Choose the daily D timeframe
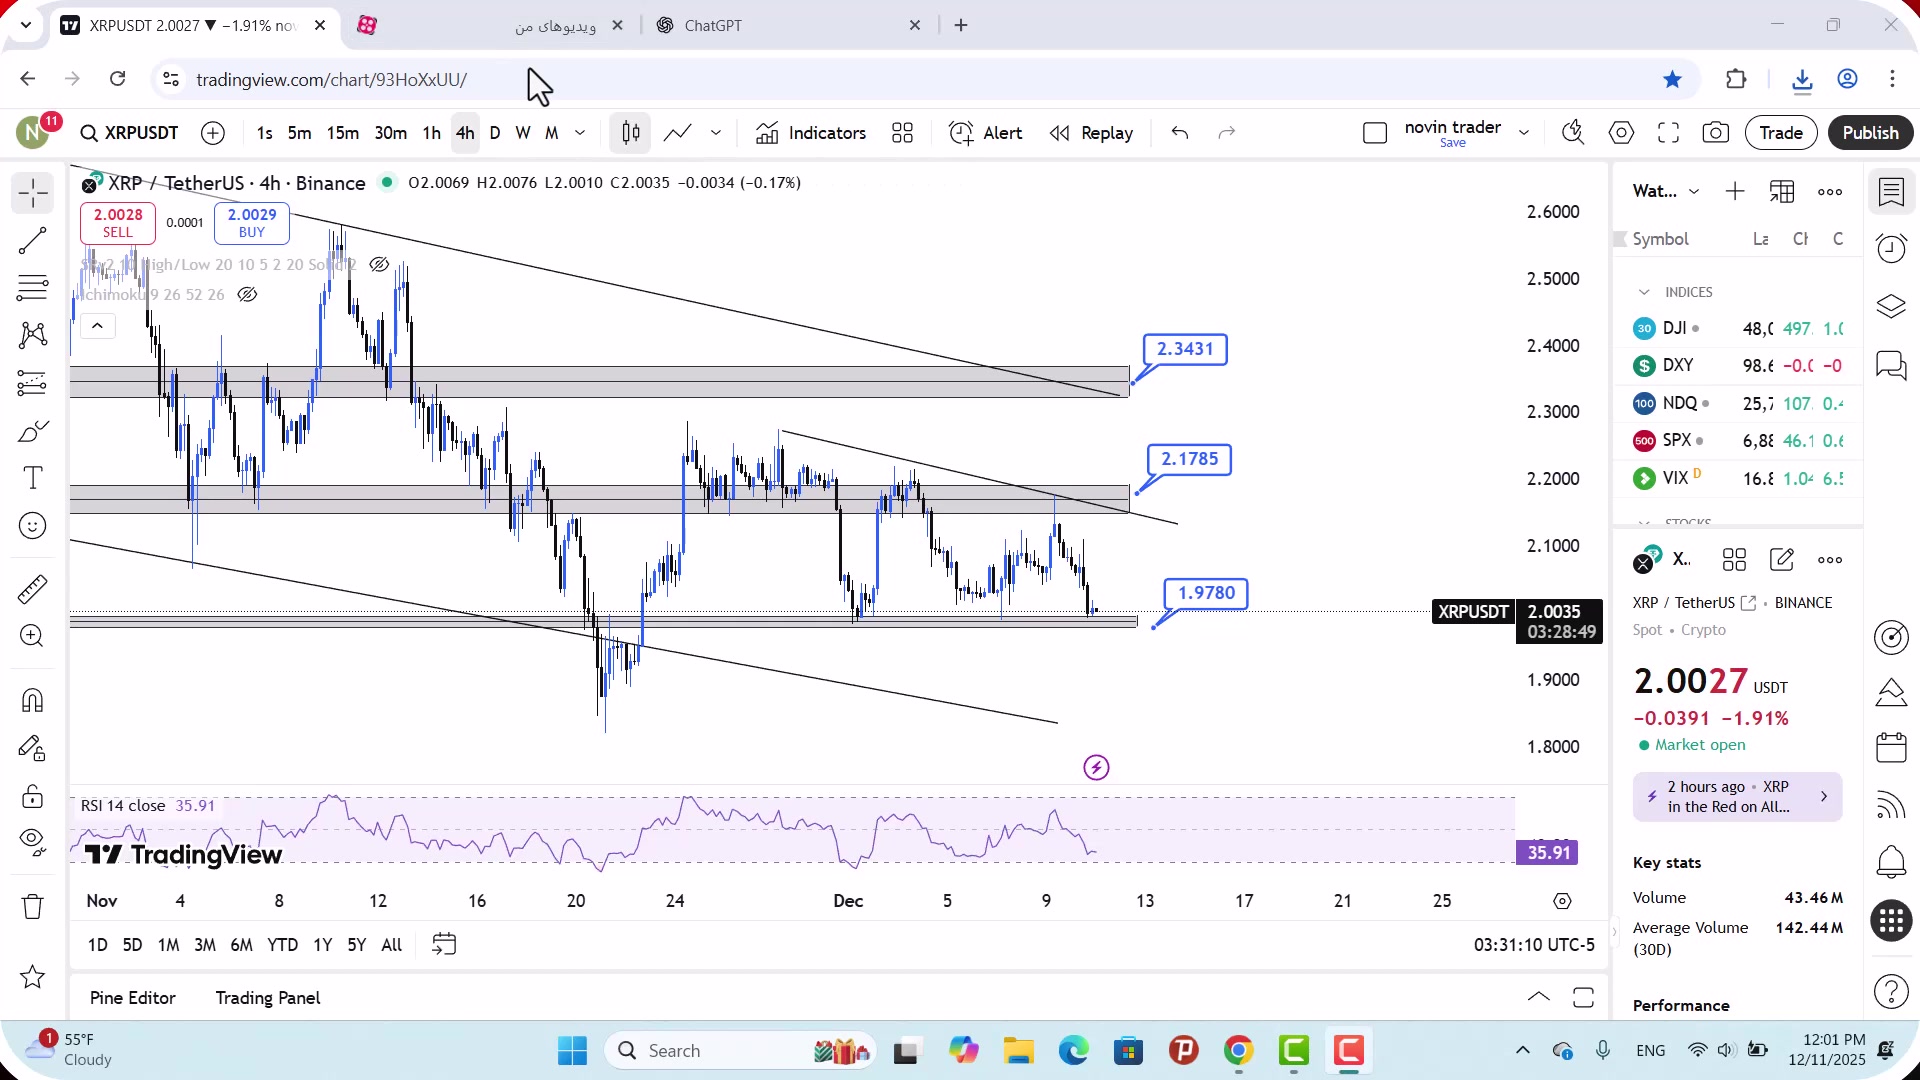Screen dimensions: 1920x1080 [495, 133]
